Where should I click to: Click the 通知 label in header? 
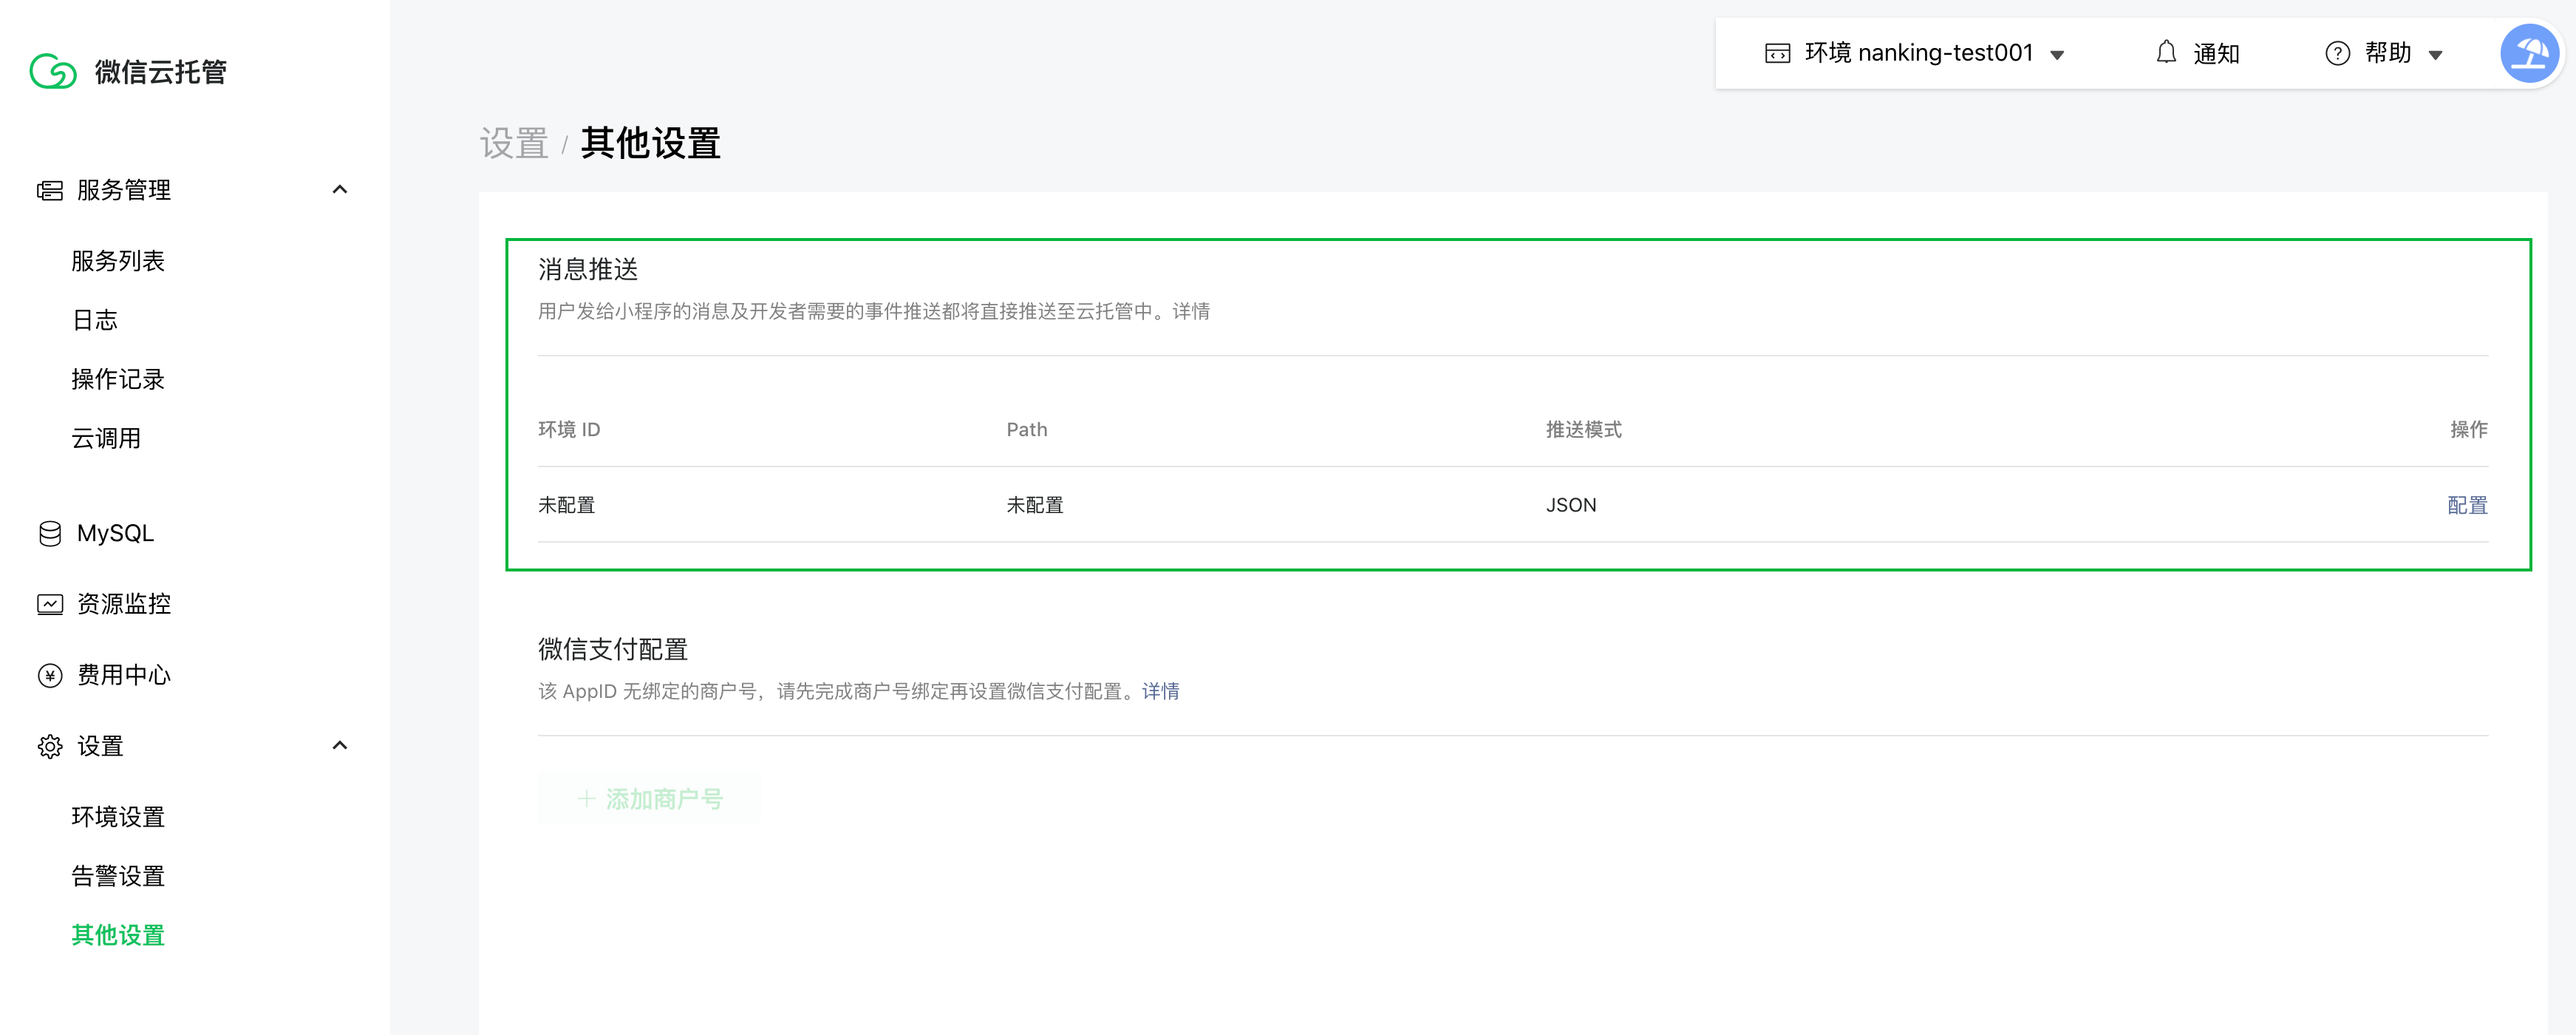point(2216,54)
